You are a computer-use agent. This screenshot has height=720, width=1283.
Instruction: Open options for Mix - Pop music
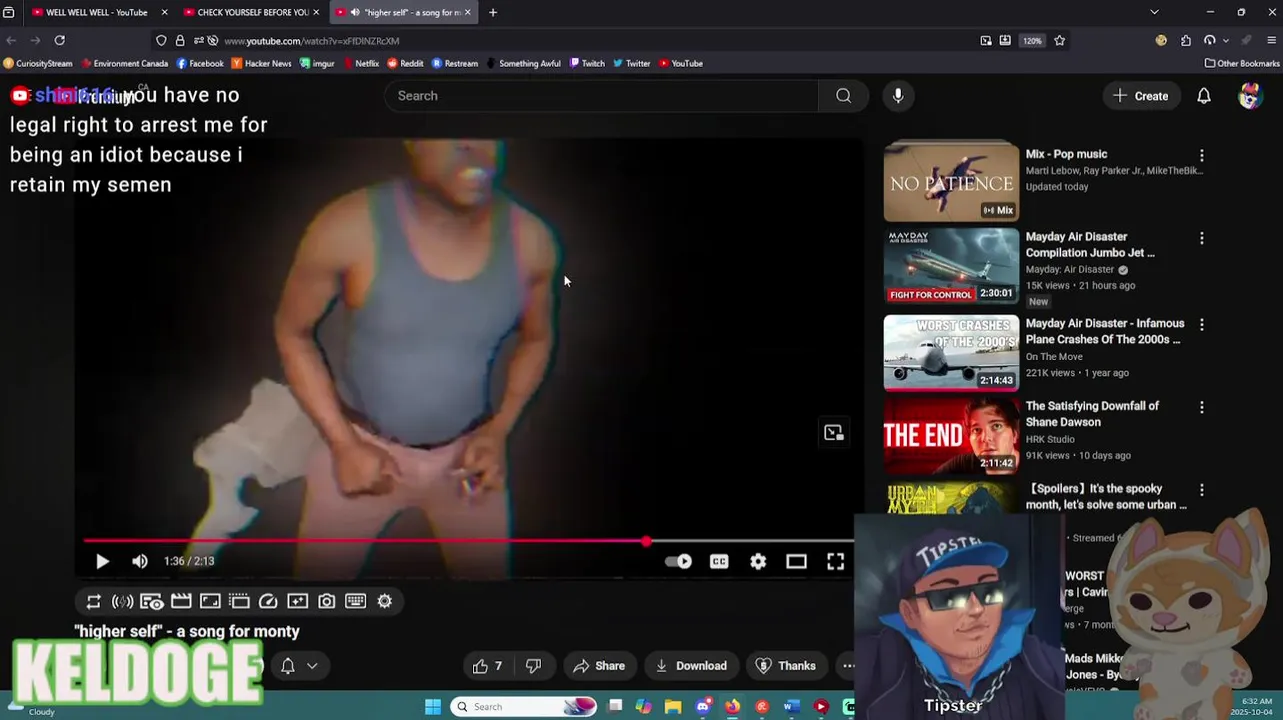point(1202,156)
